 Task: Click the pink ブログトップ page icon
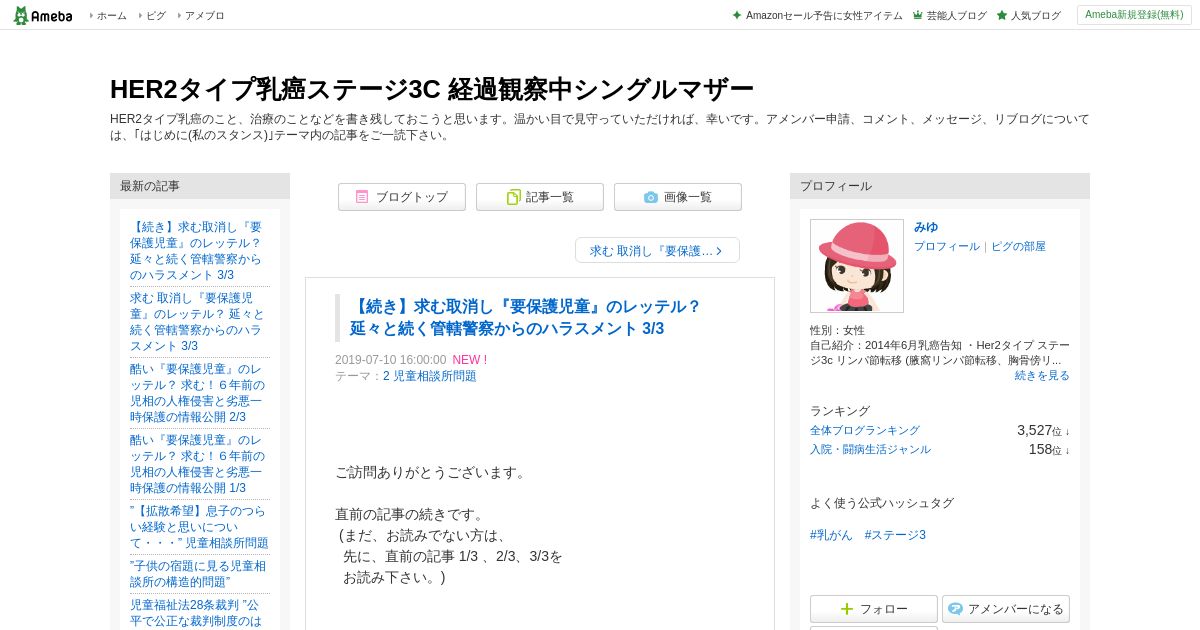362,197
